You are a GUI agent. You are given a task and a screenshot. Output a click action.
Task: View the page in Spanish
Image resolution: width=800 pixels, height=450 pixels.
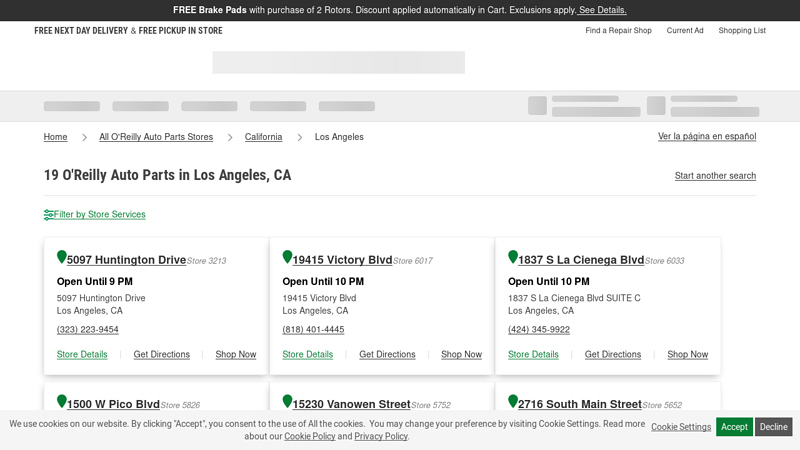pyautogui.click(x=706, y=136)
